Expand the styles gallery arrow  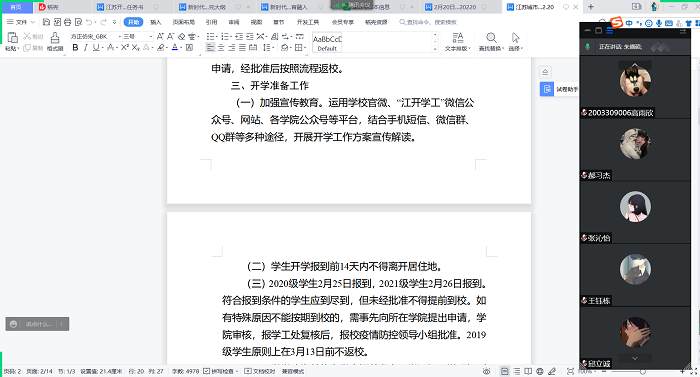(435, 49)
